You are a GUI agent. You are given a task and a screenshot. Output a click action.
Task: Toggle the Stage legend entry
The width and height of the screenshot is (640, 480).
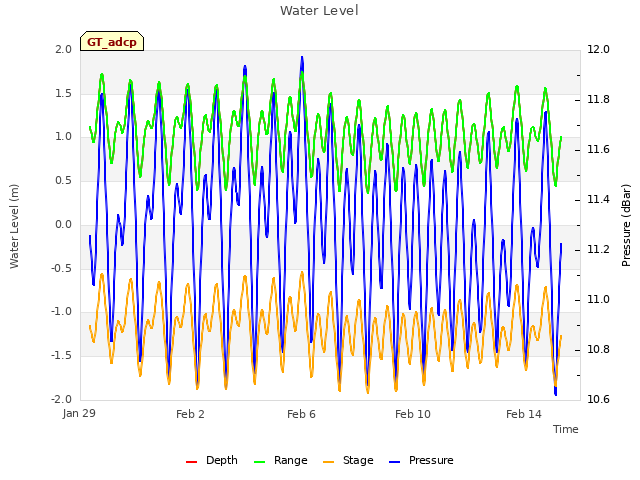tap(348, 460)
